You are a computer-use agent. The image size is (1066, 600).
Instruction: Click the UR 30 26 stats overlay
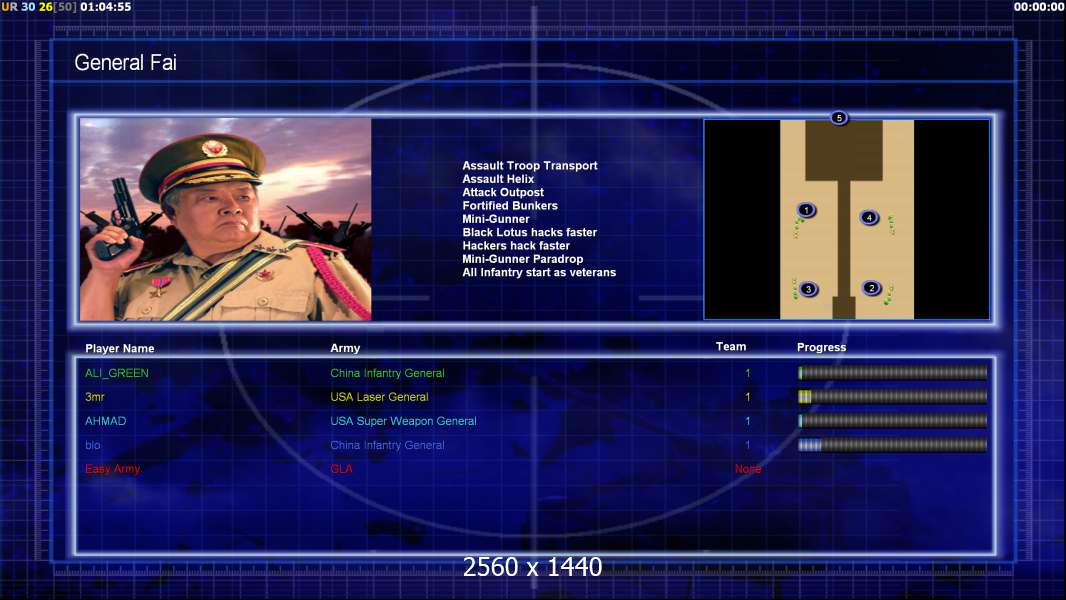(x=39, y=7)
